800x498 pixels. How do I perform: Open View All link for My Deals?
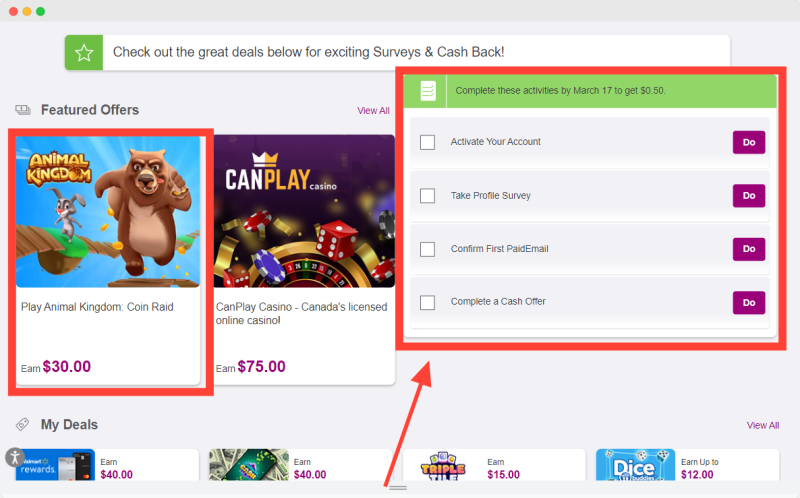(x=763, y=425)
